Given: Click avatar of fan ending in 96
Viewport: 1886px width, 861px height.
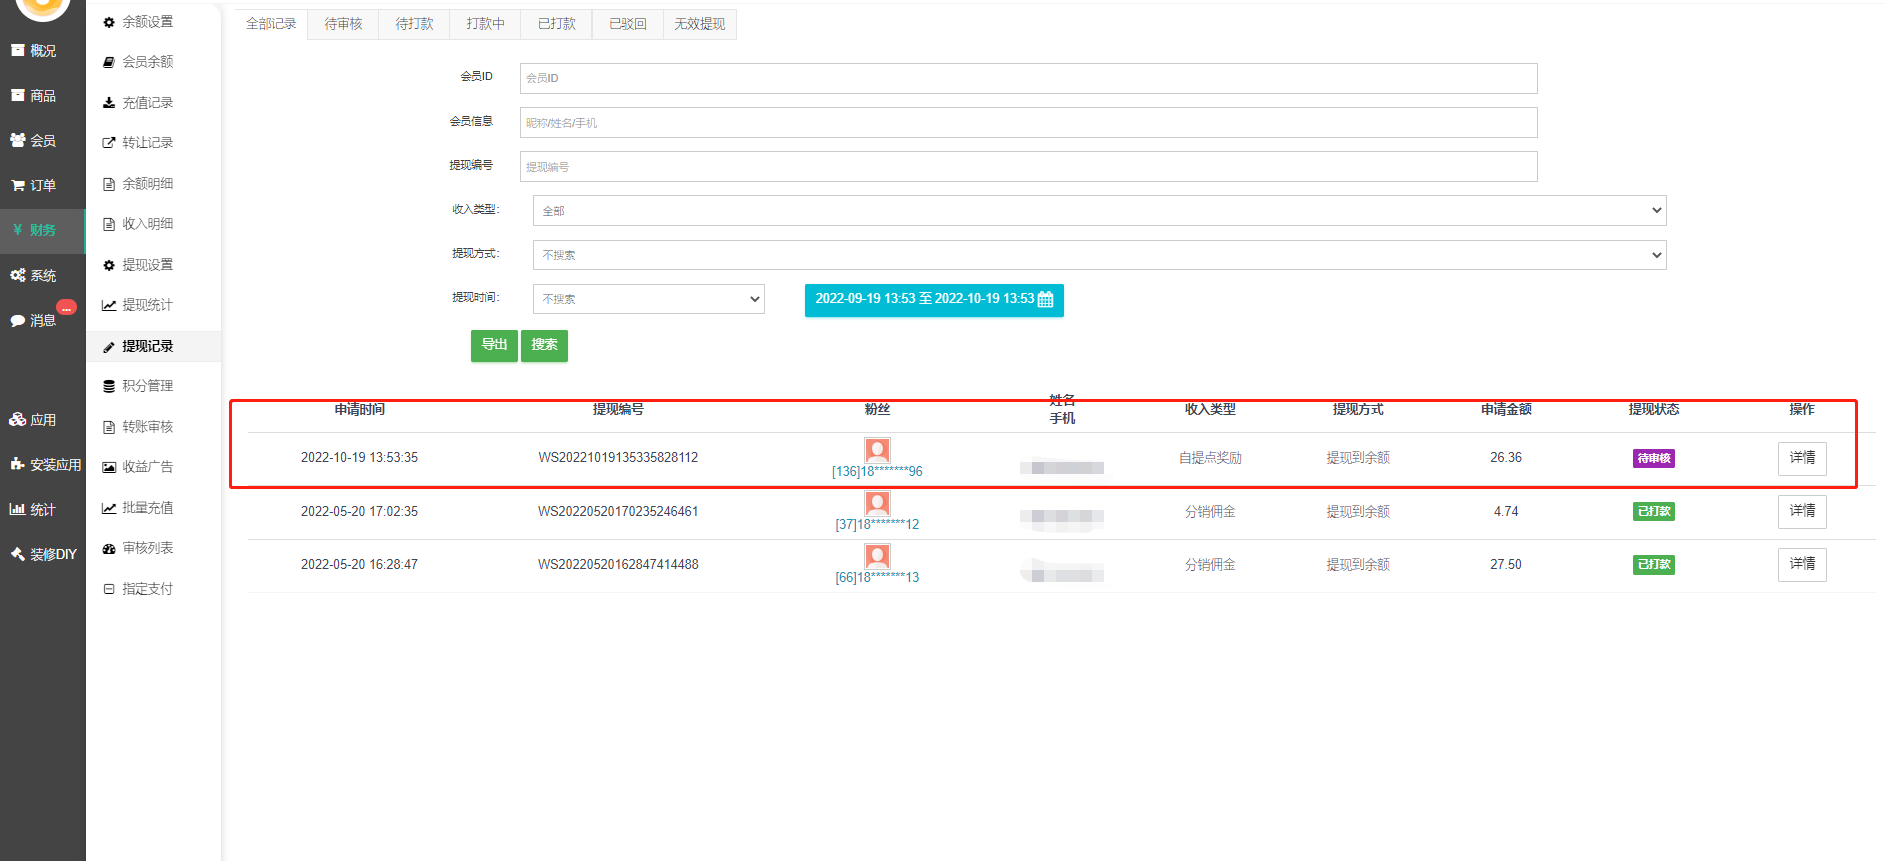Looking at the screenshot, I should (877, 450).
